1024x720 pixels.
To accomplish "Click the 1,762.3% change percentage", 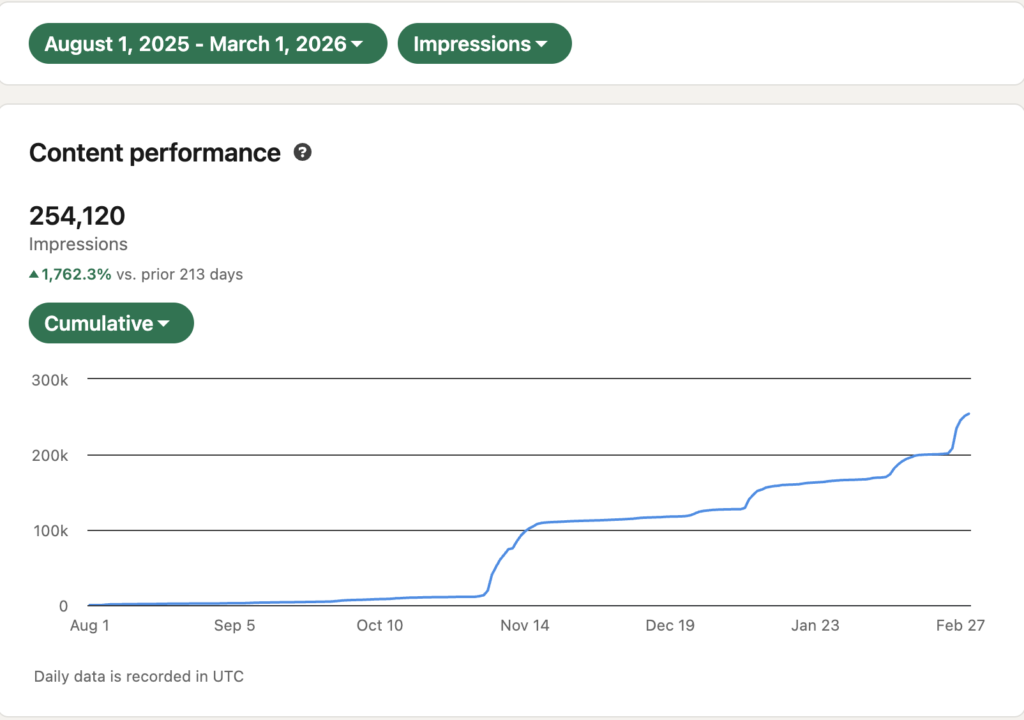I will pyautogui.click(x=78, y=274).
